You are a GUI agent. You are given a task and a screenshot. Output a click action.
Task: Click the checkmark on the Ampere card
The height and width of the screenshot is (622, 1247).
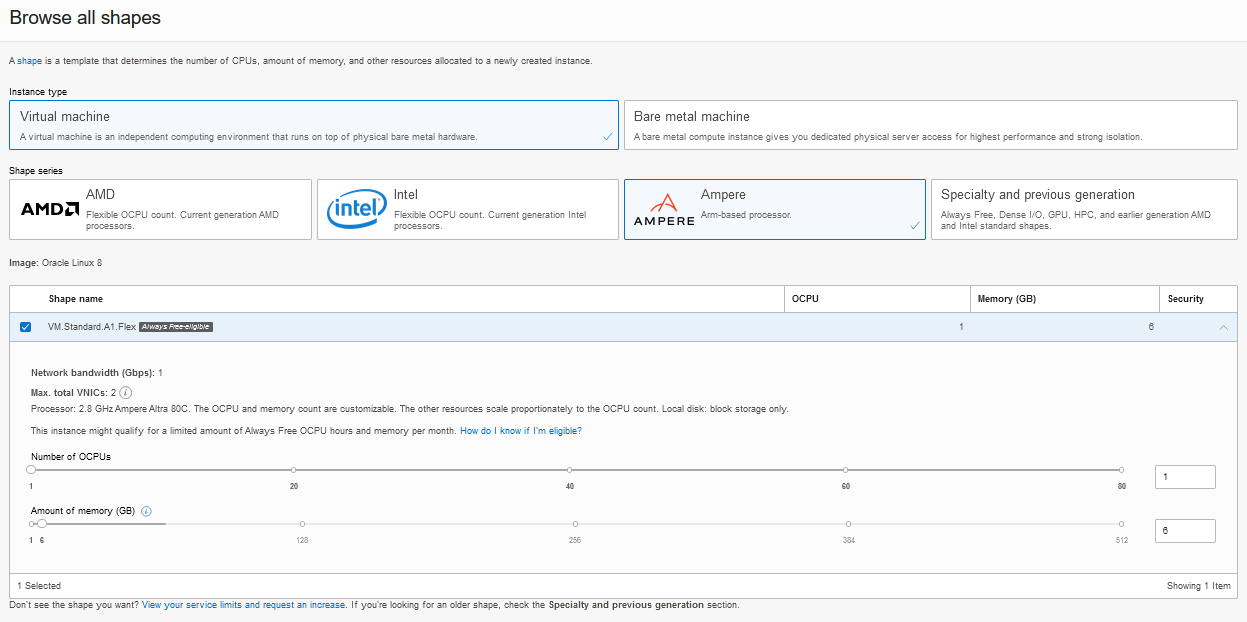[913, 227]
